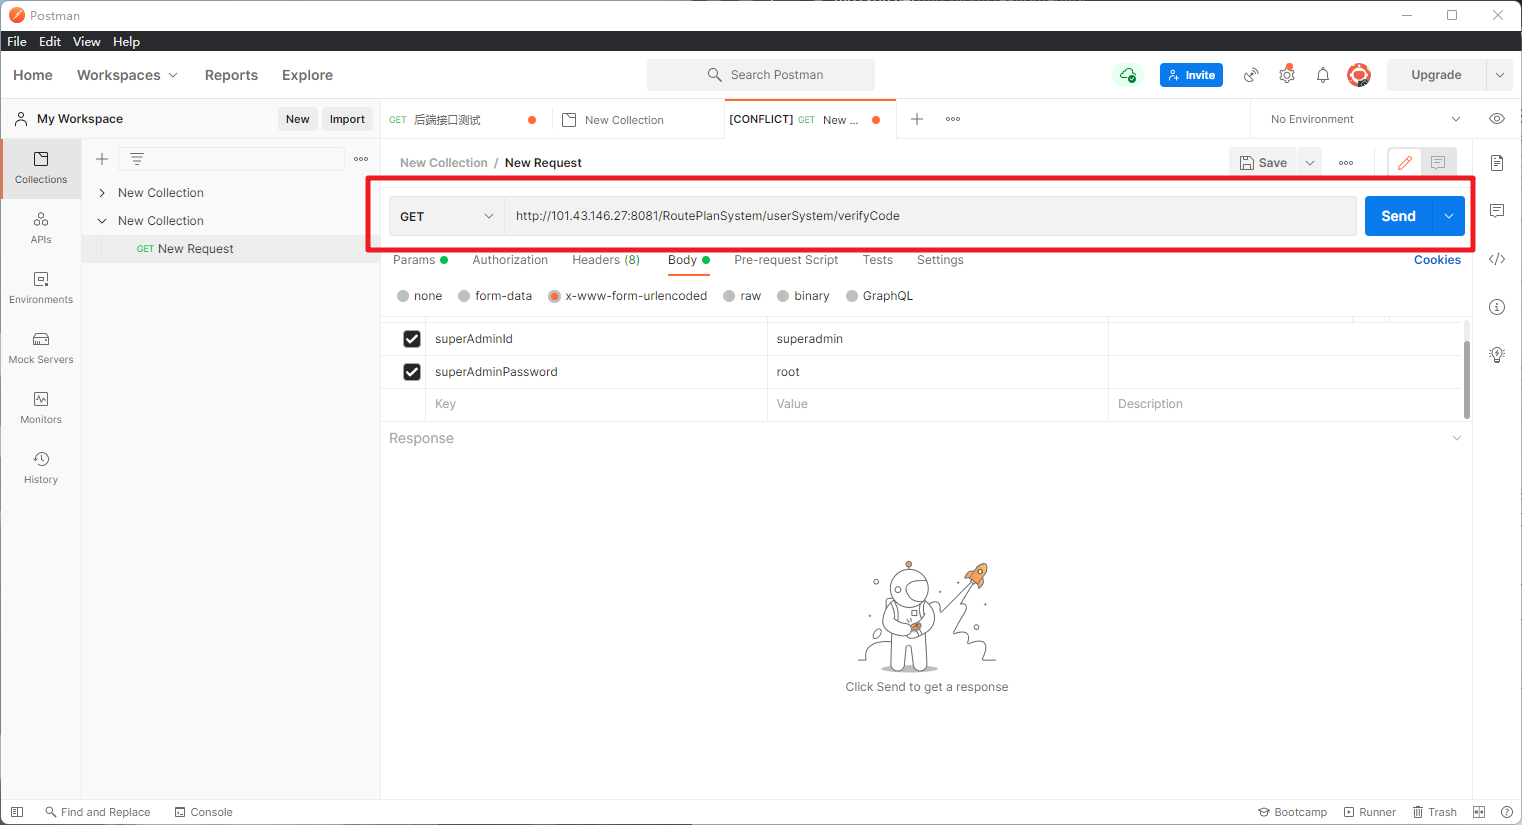Collapse the second New Collection
The height and width of the screenshot is (825, 1522).
pyautogui.click(x=102, y=221)
